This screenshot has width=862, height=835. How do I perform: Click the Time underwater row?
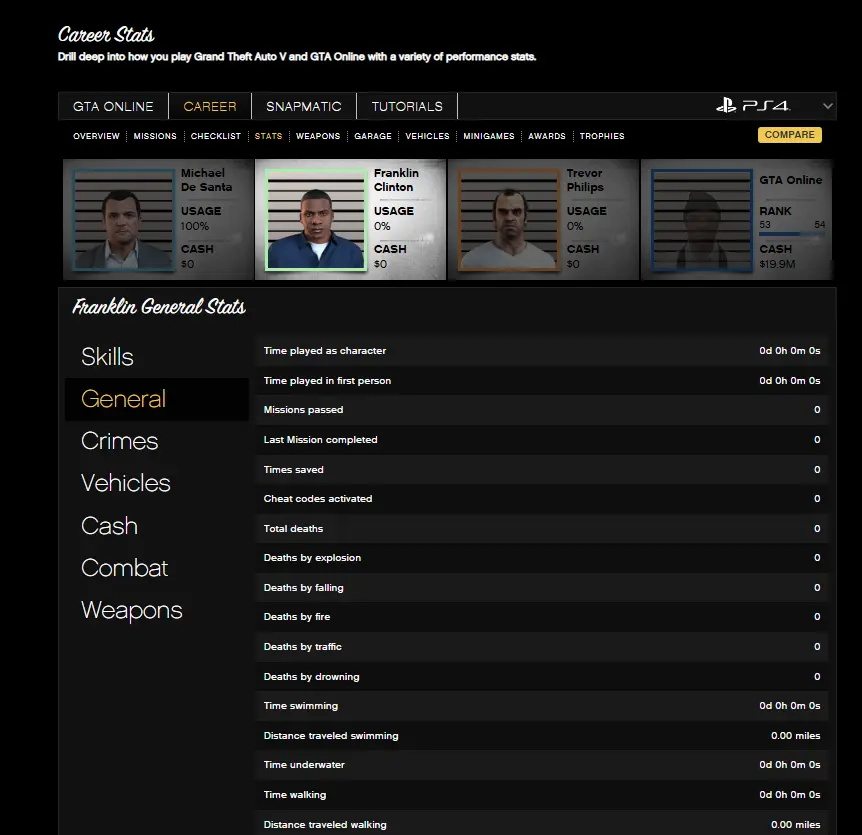[541, 765]
